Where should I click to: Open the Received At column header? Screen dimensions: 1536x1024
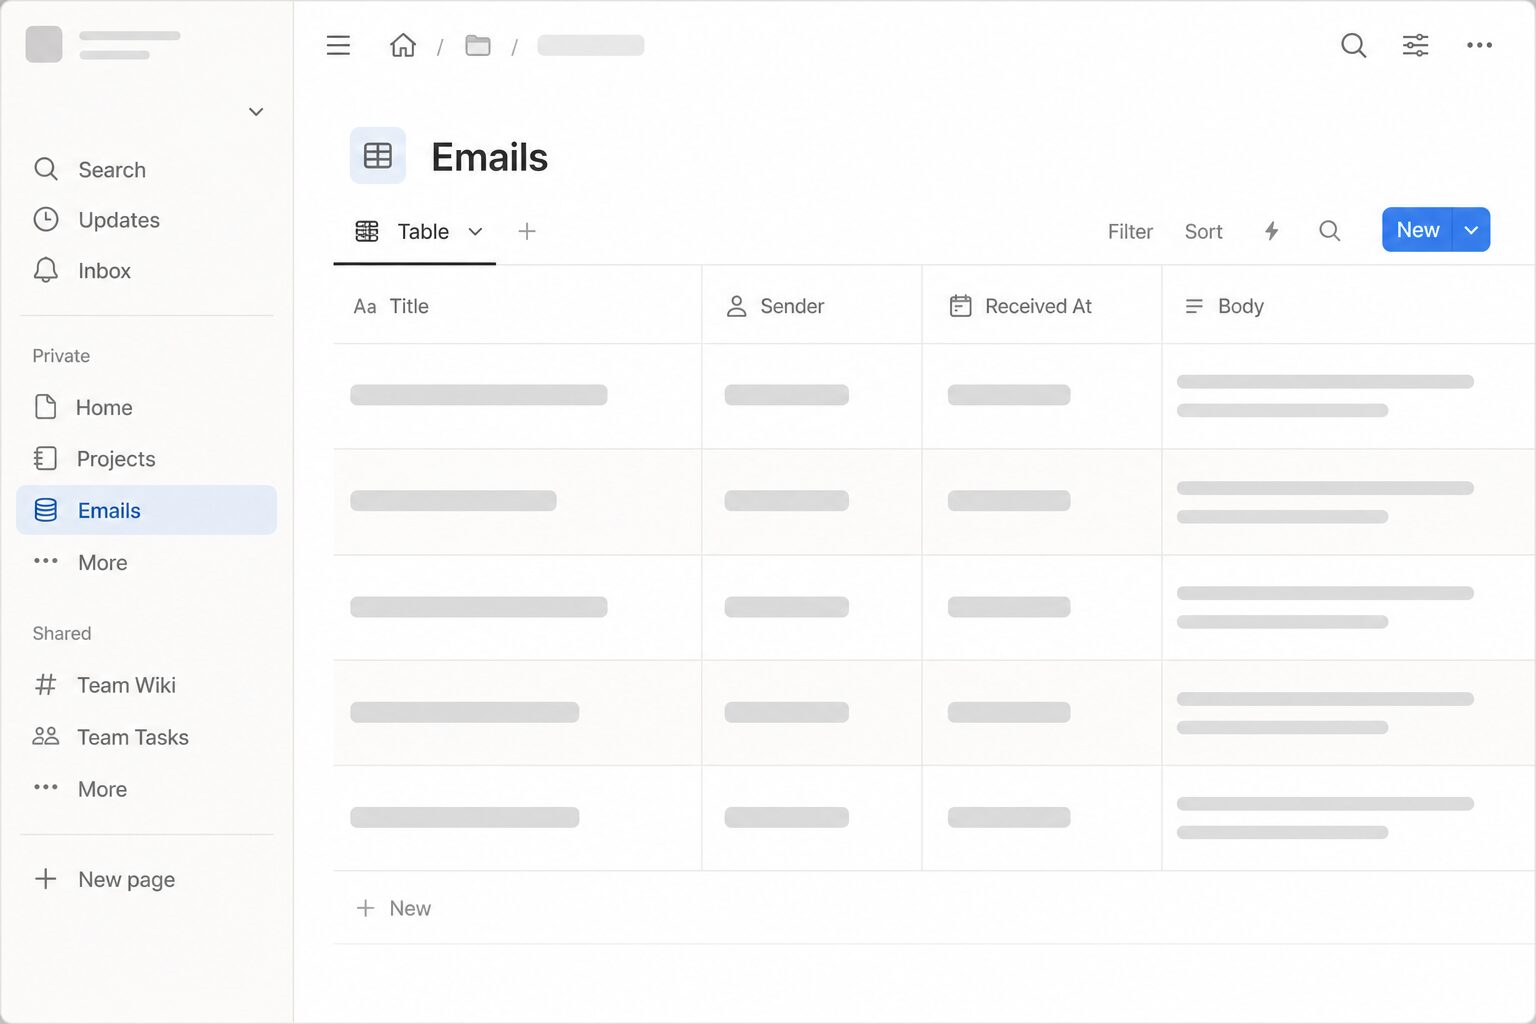point(1042,306)
